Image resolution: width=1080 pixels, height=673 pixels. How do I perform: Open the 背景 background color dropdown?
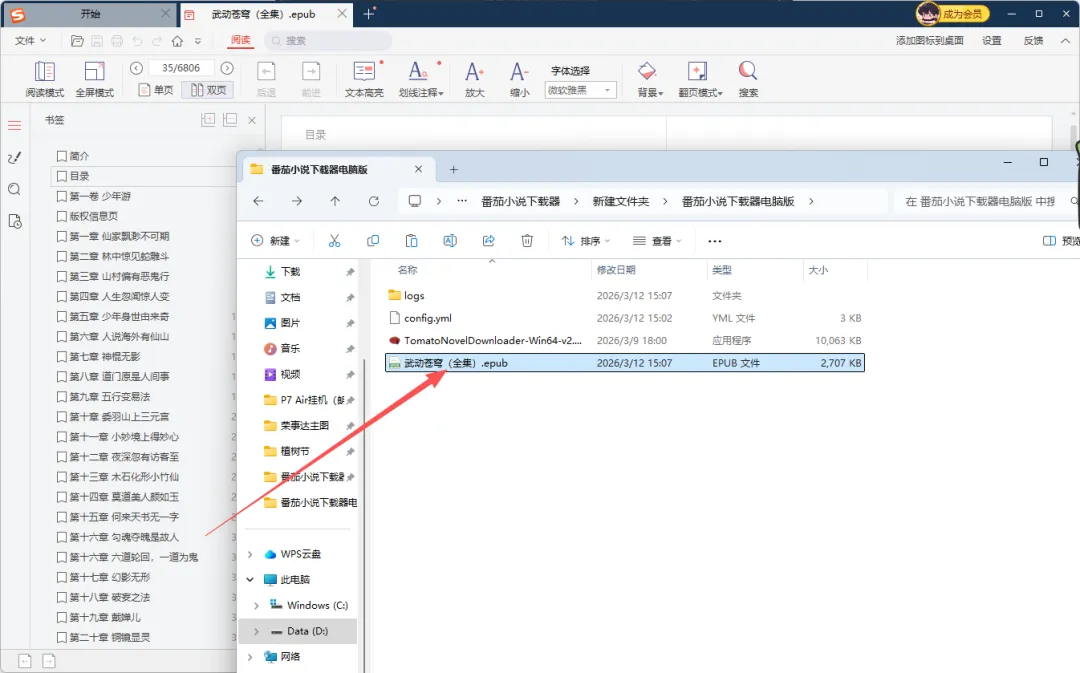(649, 79)
